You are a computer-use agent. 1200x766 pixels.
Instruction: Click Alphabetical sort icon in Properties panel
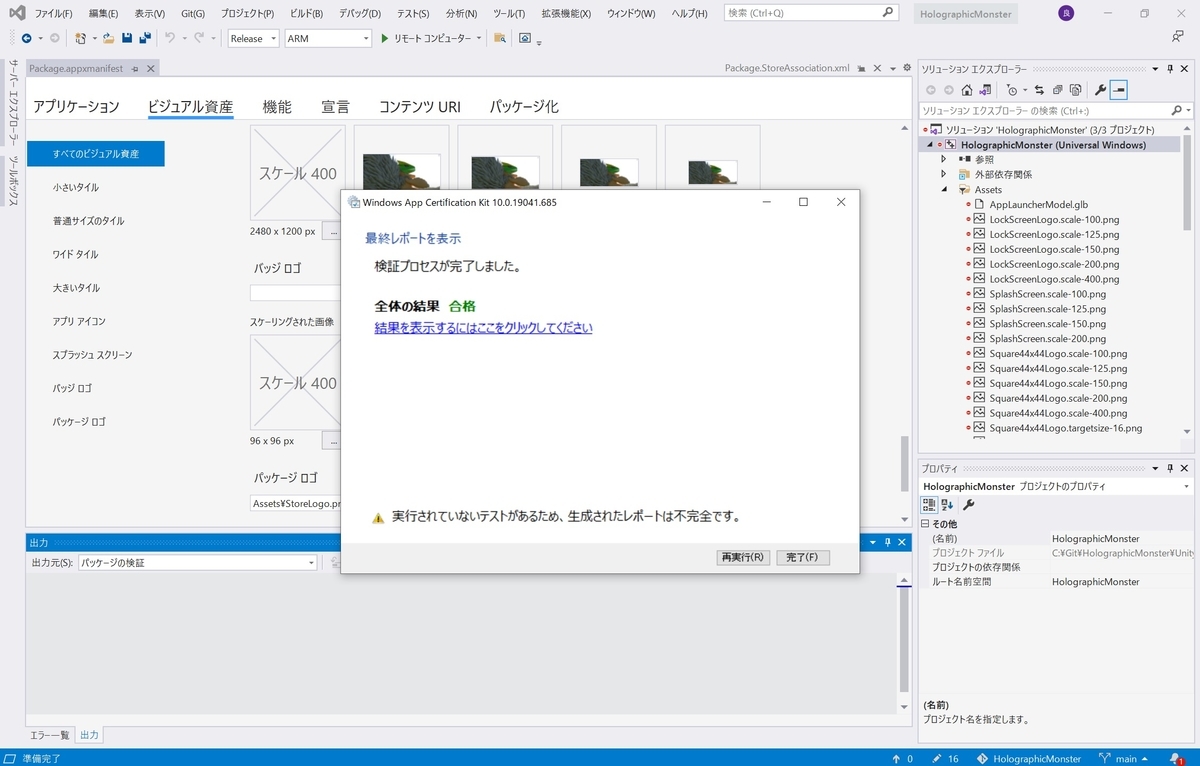pyautogui.click(x=948, y=505)
